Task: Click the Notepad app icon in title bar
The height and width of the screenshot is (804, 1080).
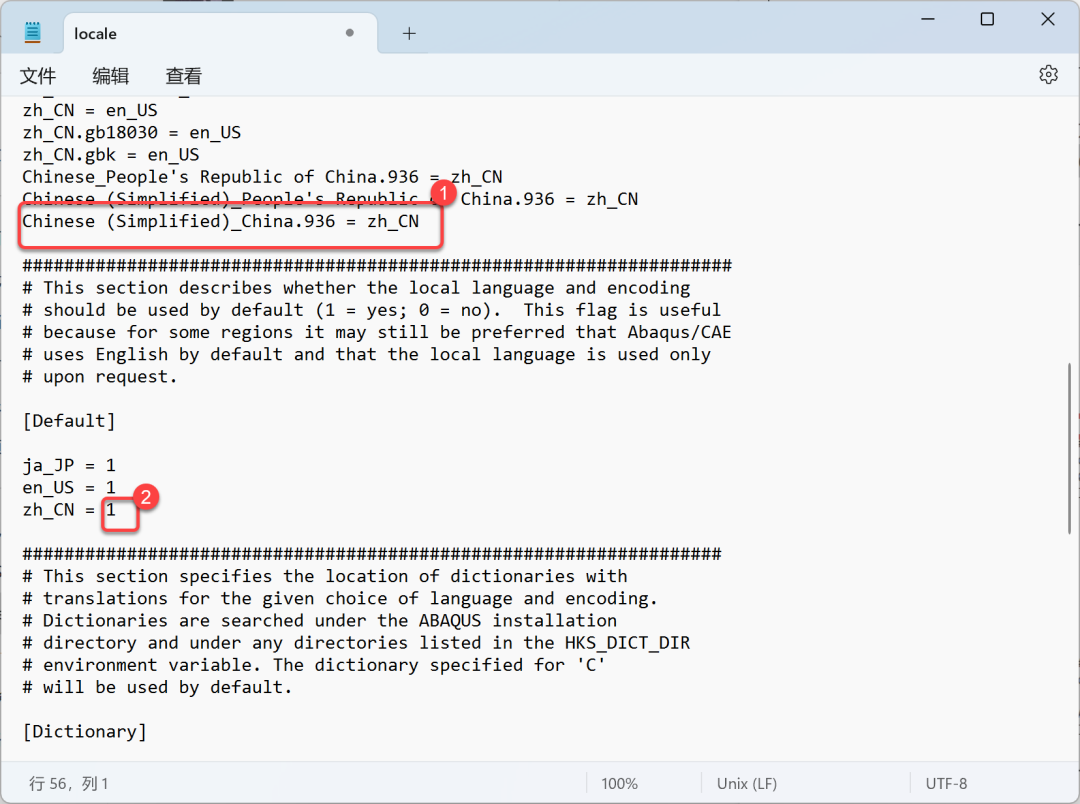Action: 32,32
